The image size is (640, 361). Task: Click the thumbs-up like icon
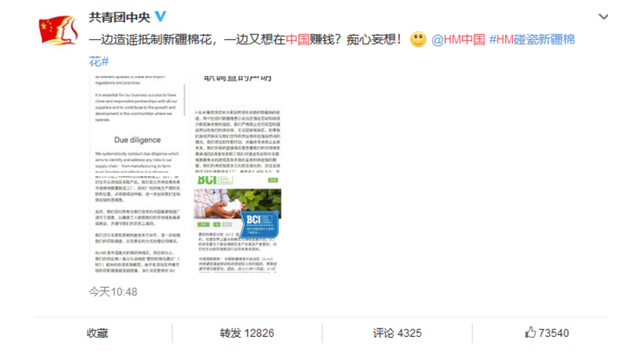tap(530, 332)
